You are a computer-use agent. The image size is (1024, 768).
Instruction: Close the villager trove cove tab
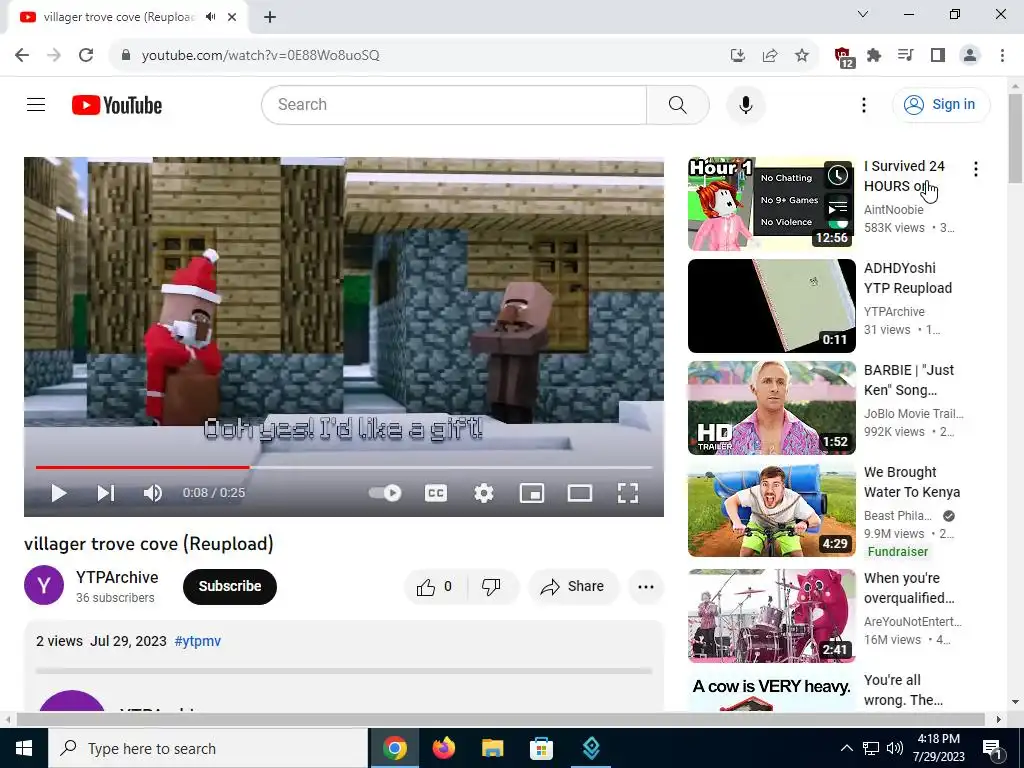click(x=232, y=17)
